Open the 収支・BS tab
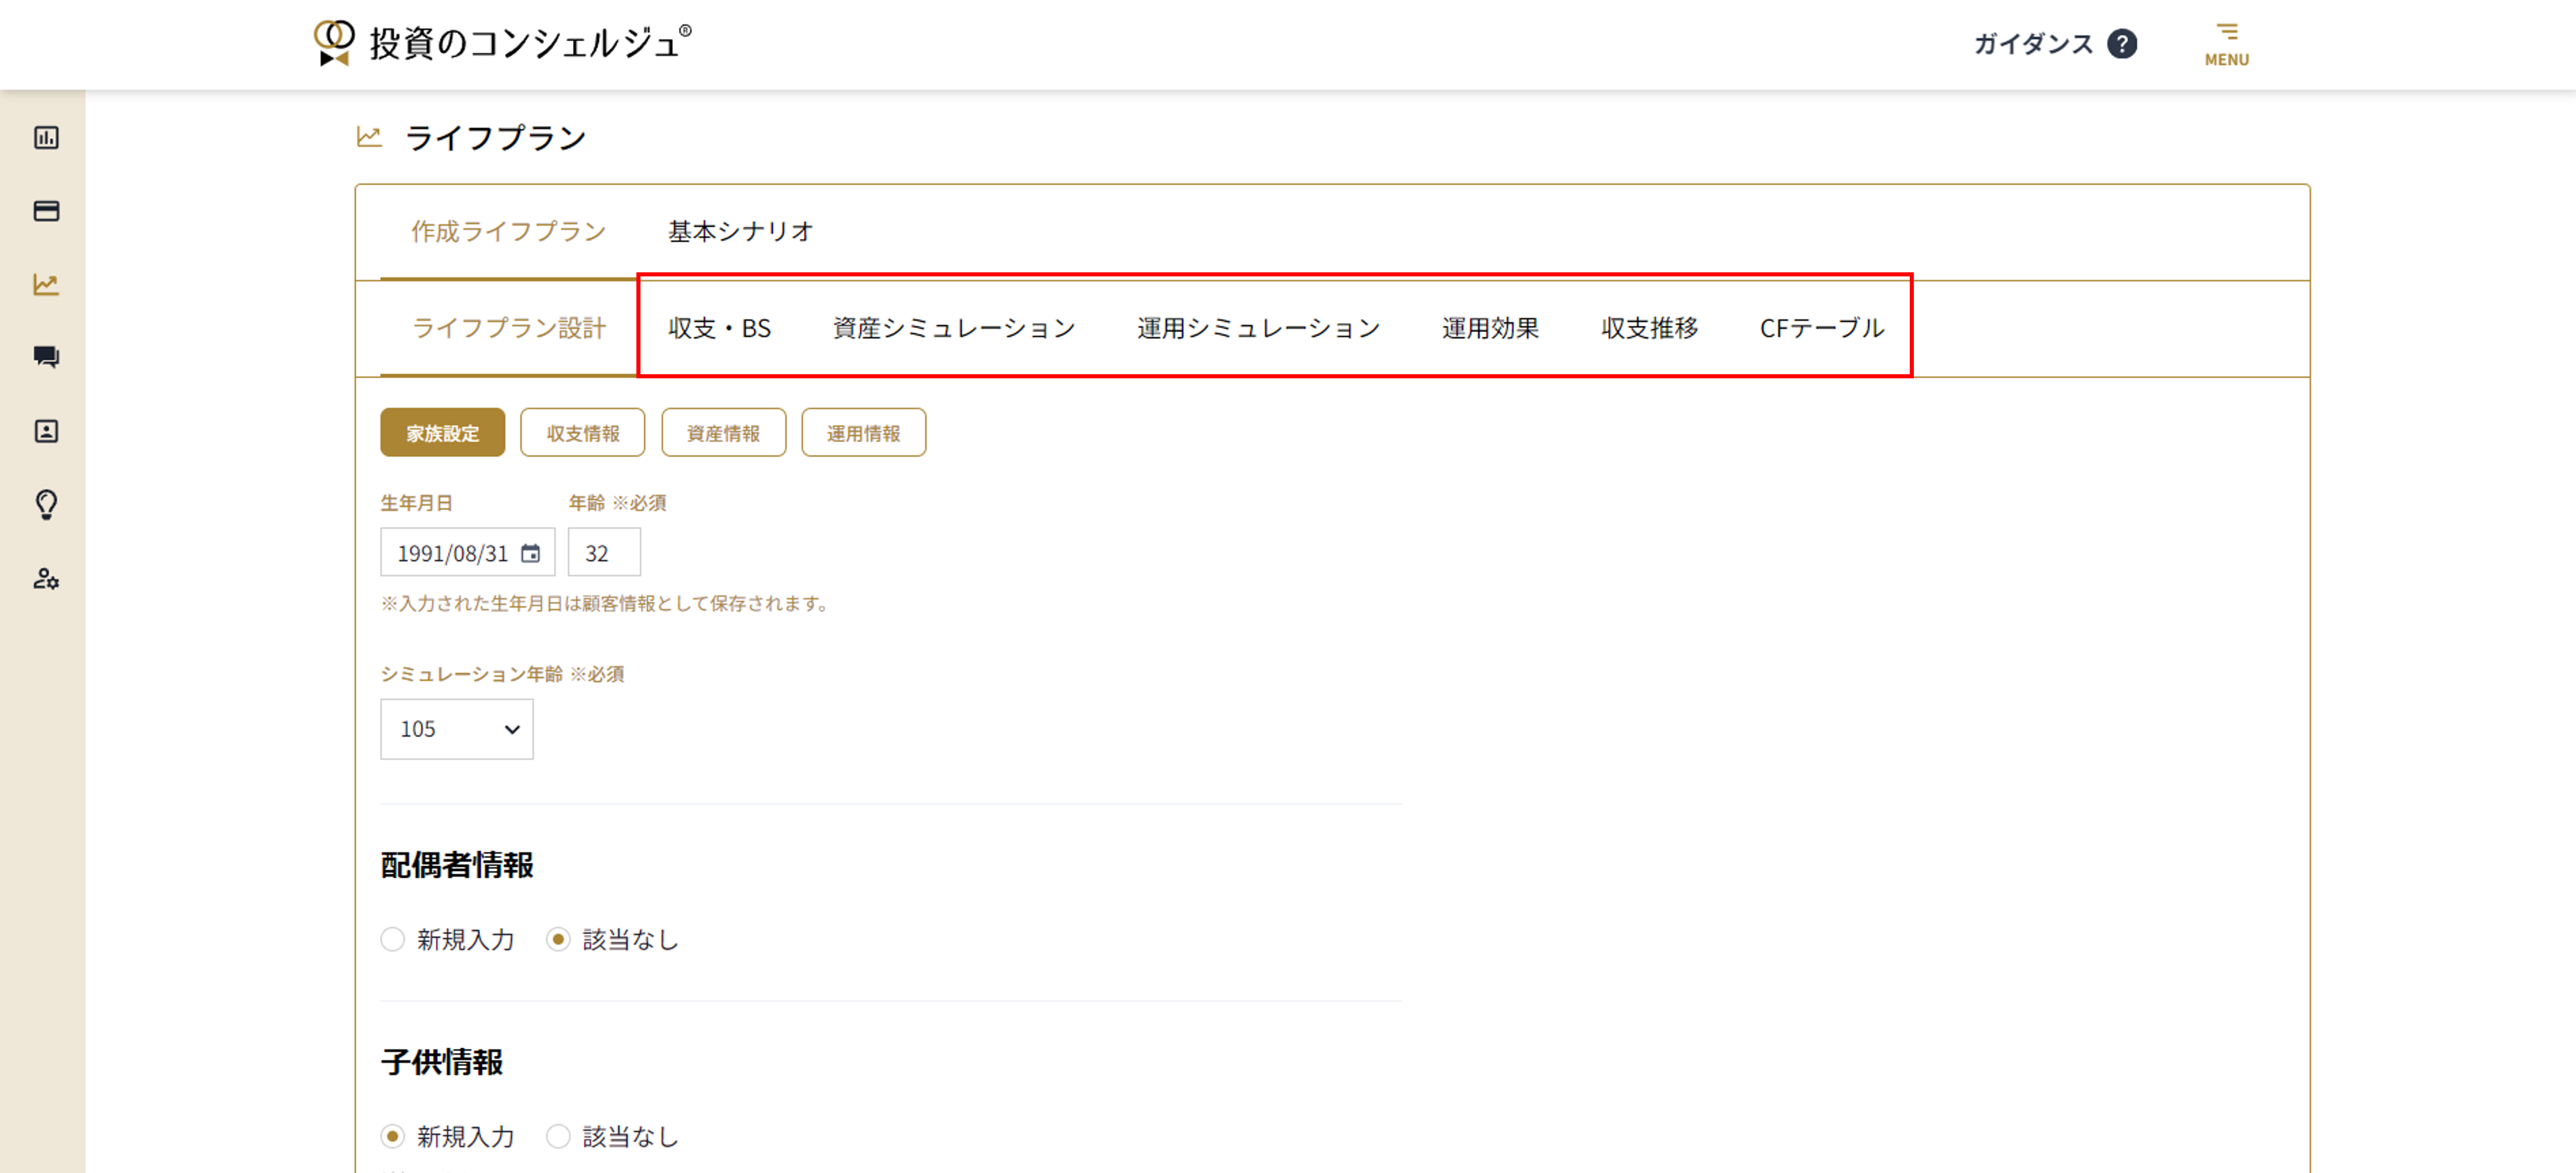Viewport: 2576px width, 1173px height. [719, 328]
